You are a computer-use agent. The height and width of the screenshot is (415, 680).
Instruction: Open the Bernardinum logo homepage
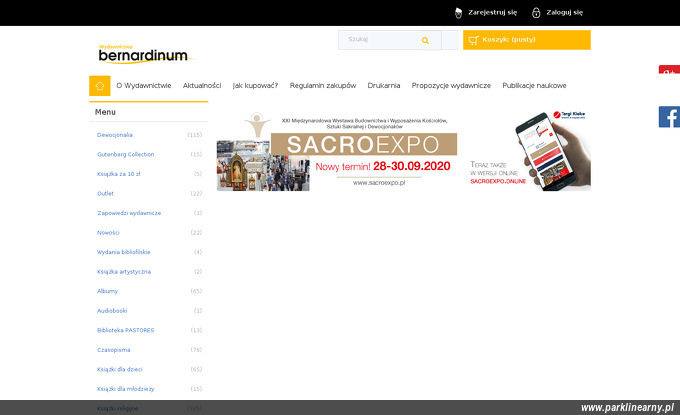(146, 54)
